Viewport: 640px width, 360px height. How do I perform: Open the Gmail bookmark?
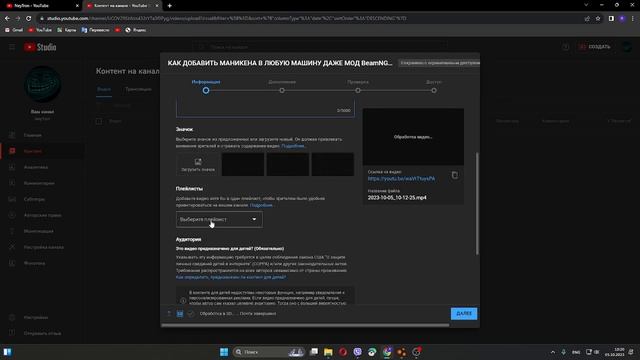[14, 30]
